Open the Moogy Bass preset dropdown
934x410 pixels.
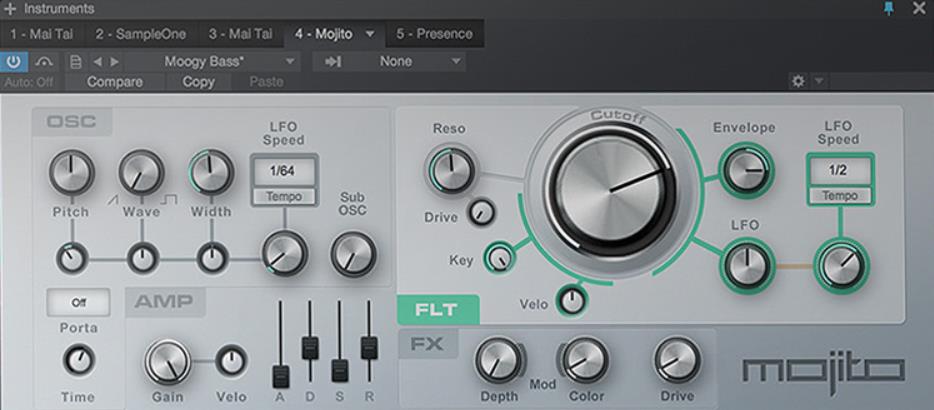(x=213, y=61)
